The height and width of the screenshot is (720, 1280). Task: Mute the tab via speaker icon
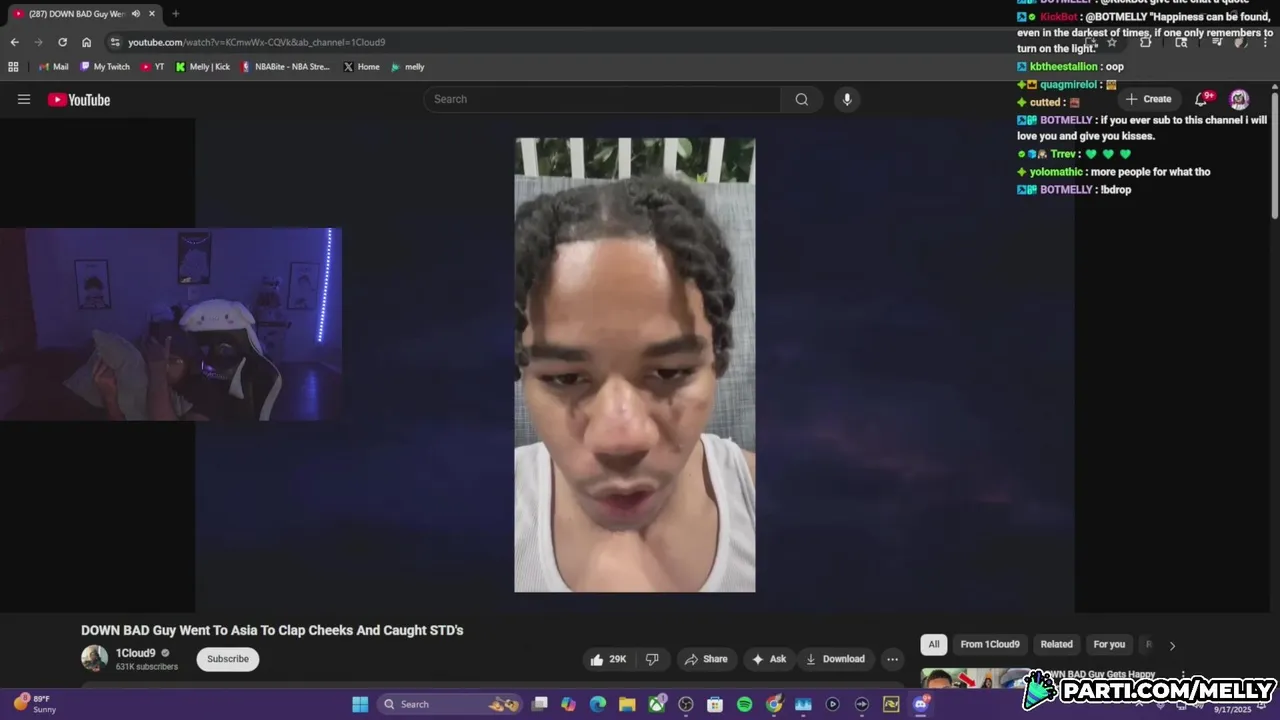click(135, 14)
